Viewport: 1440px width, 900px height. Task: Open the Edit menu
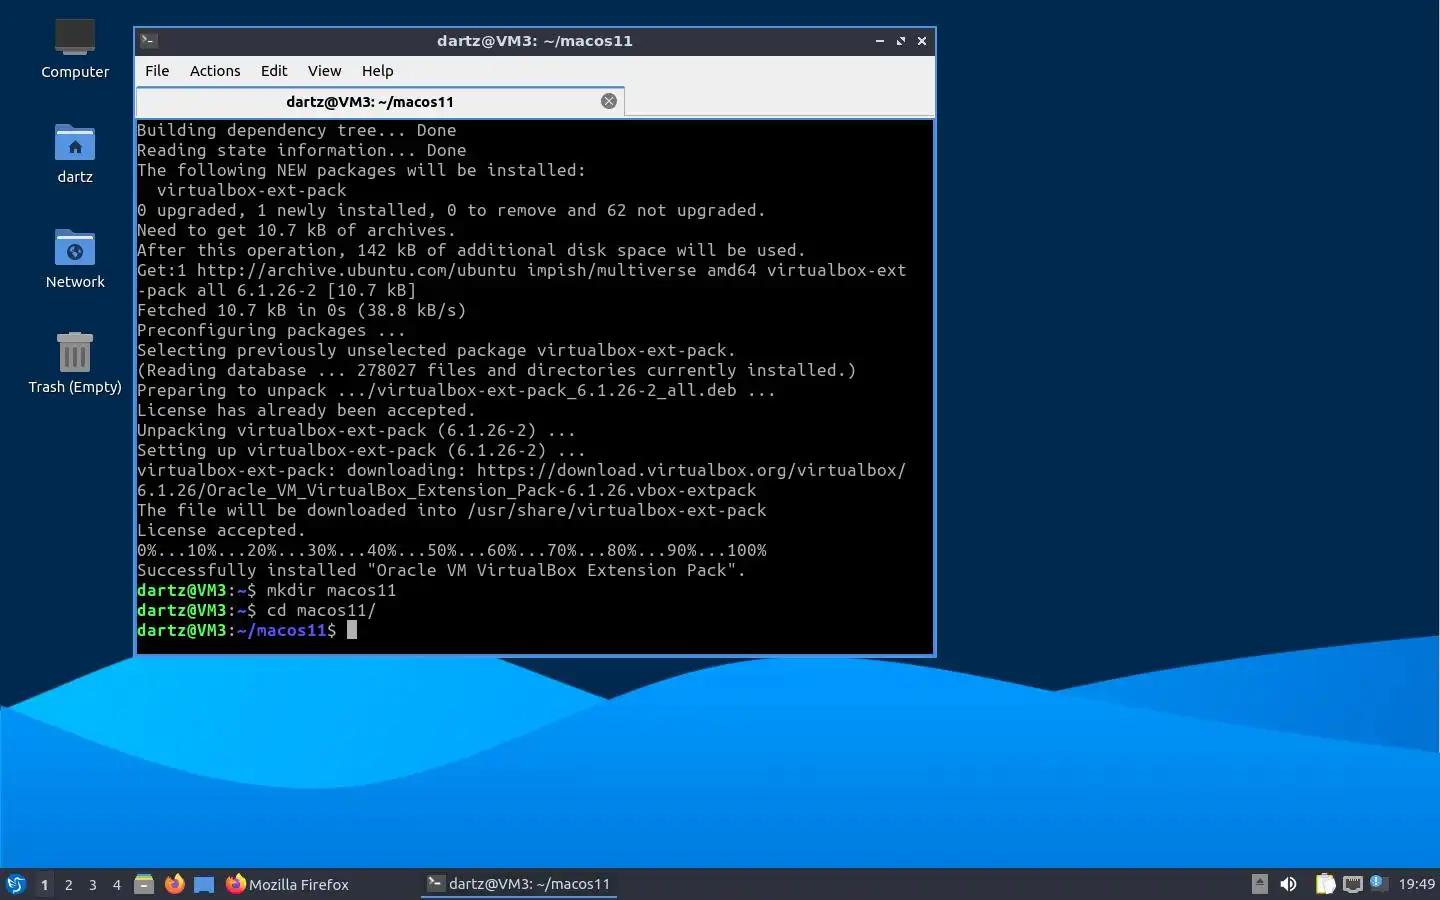274,71
